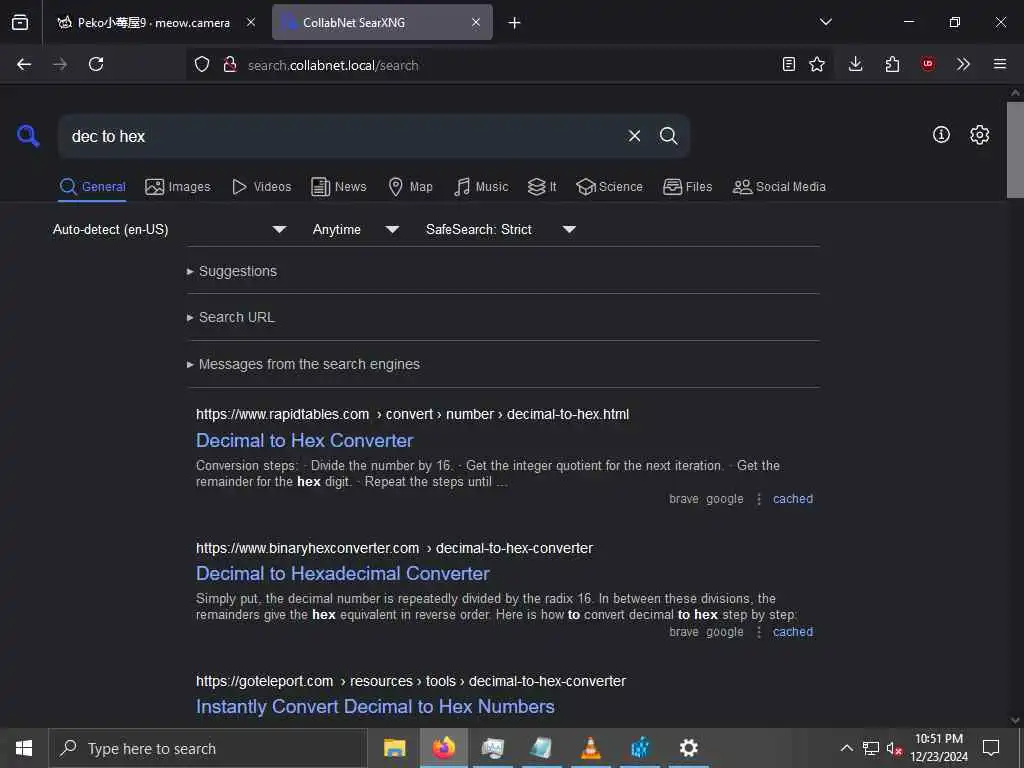
Task: Click the goteleport.com result URL
Action: (411, 681)
